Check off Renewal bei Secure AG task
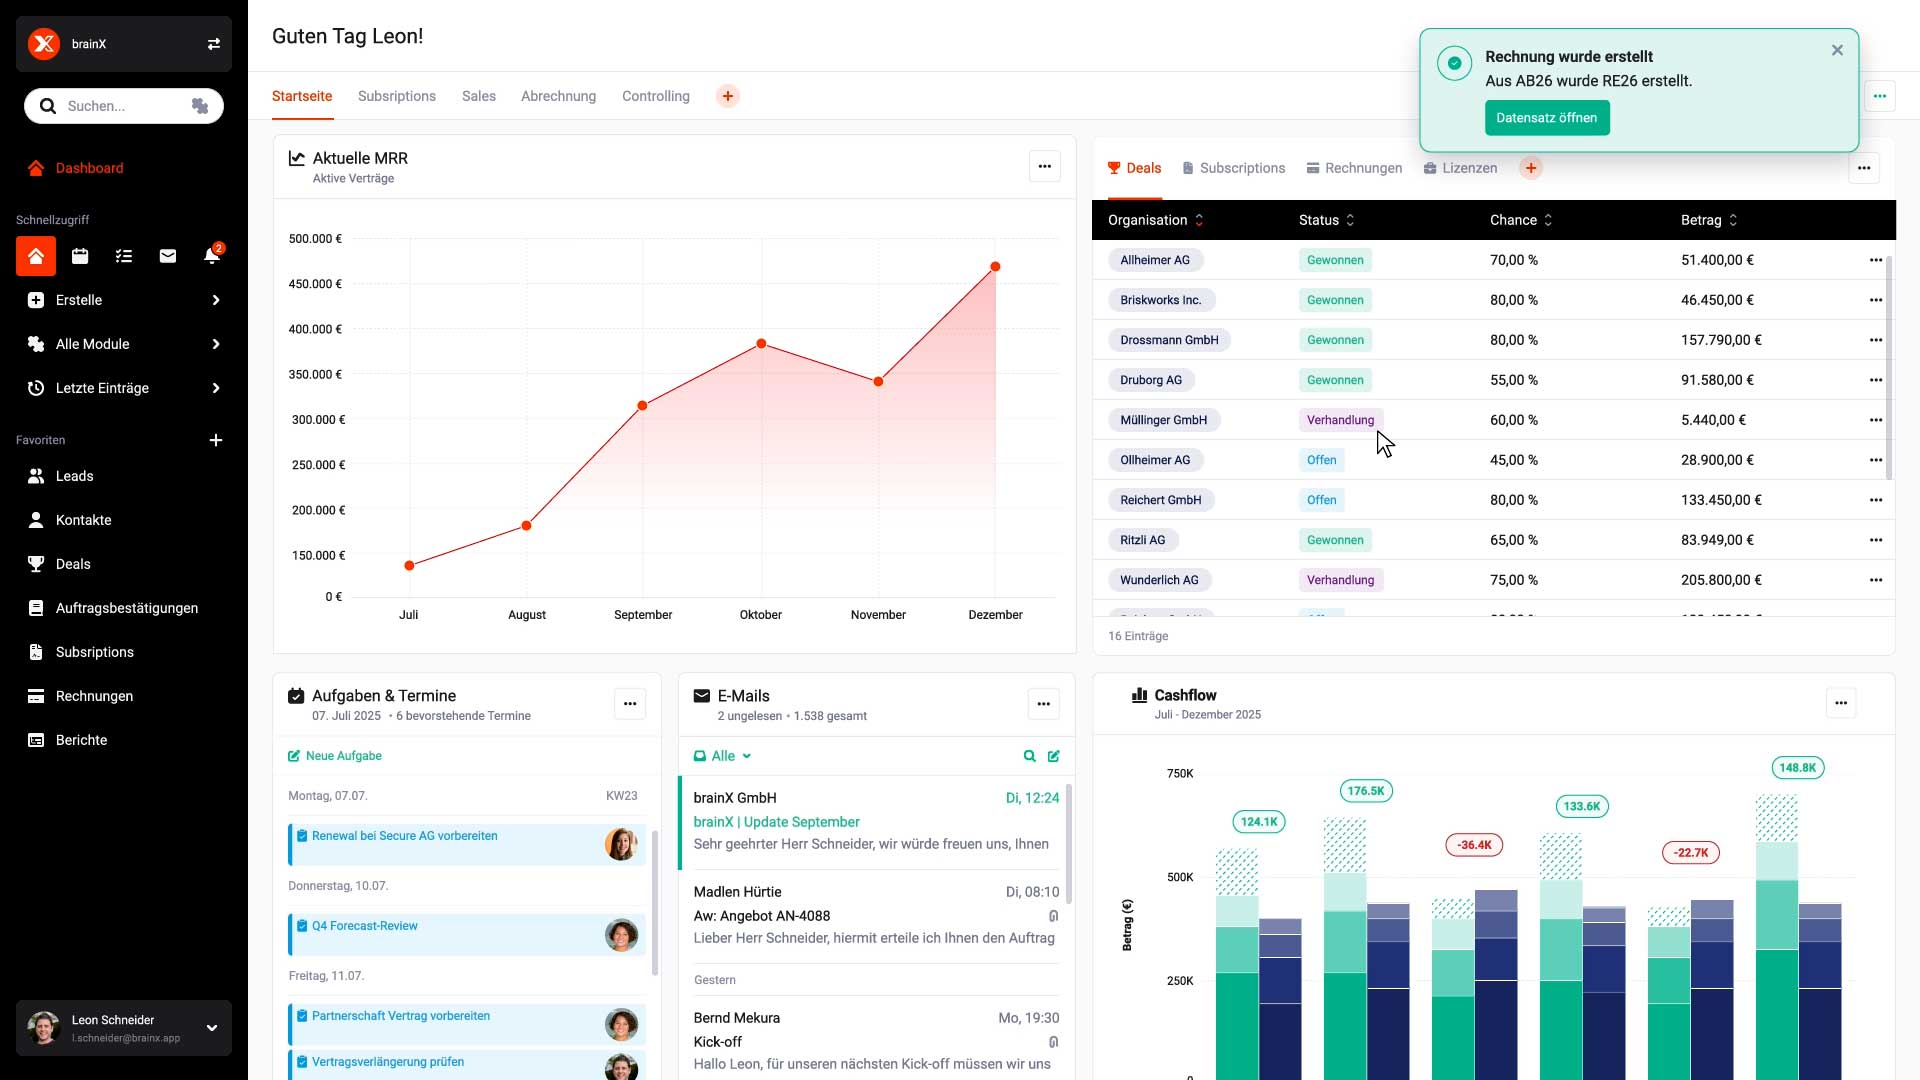Image resolution: width=1920 pixels, height=1080 pixels. pyautogui.click(x=302, y=836)
